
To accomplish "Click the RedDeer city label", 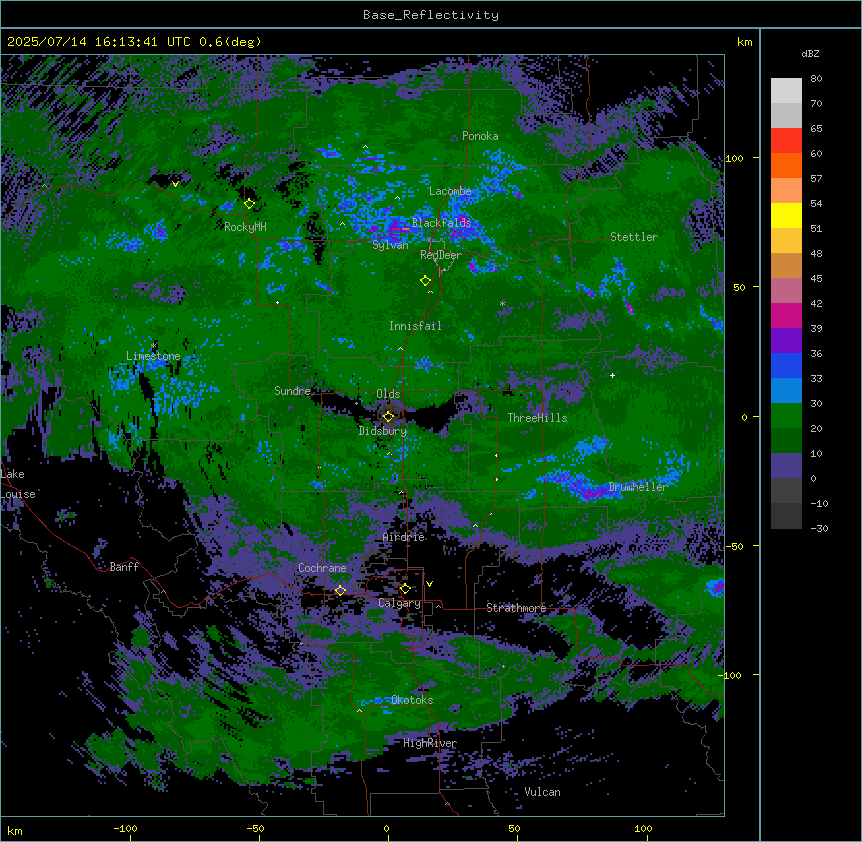I will (440, 255).
